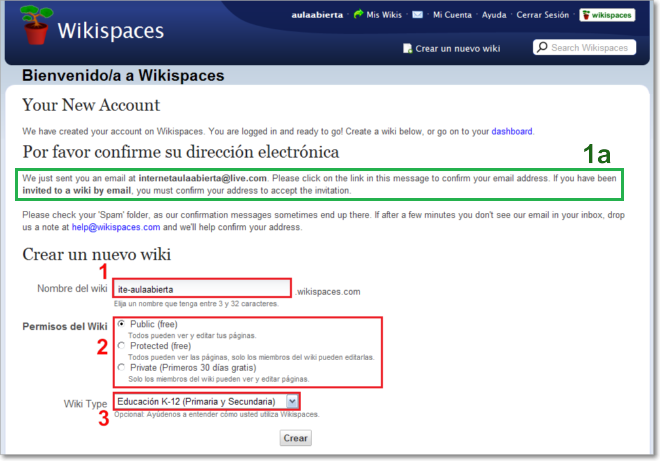This screenshot has width=660, height=461.
Task: Click the '.wikispaces.com' domain suffix text
Action: 328,292
